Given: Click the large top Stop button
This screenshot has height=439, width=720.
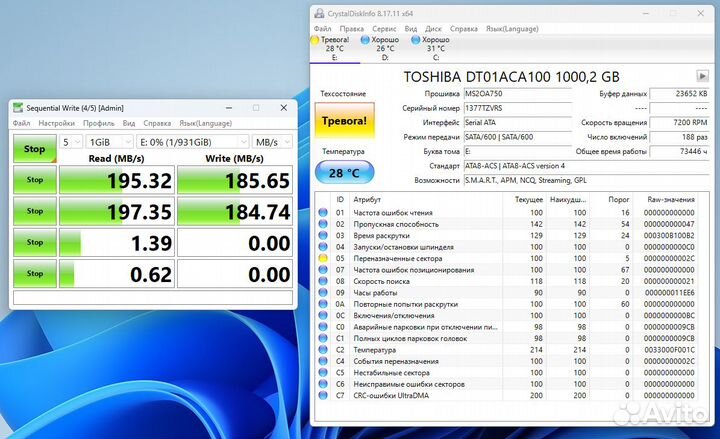Looking at the screenshot, I should [35, 148].
